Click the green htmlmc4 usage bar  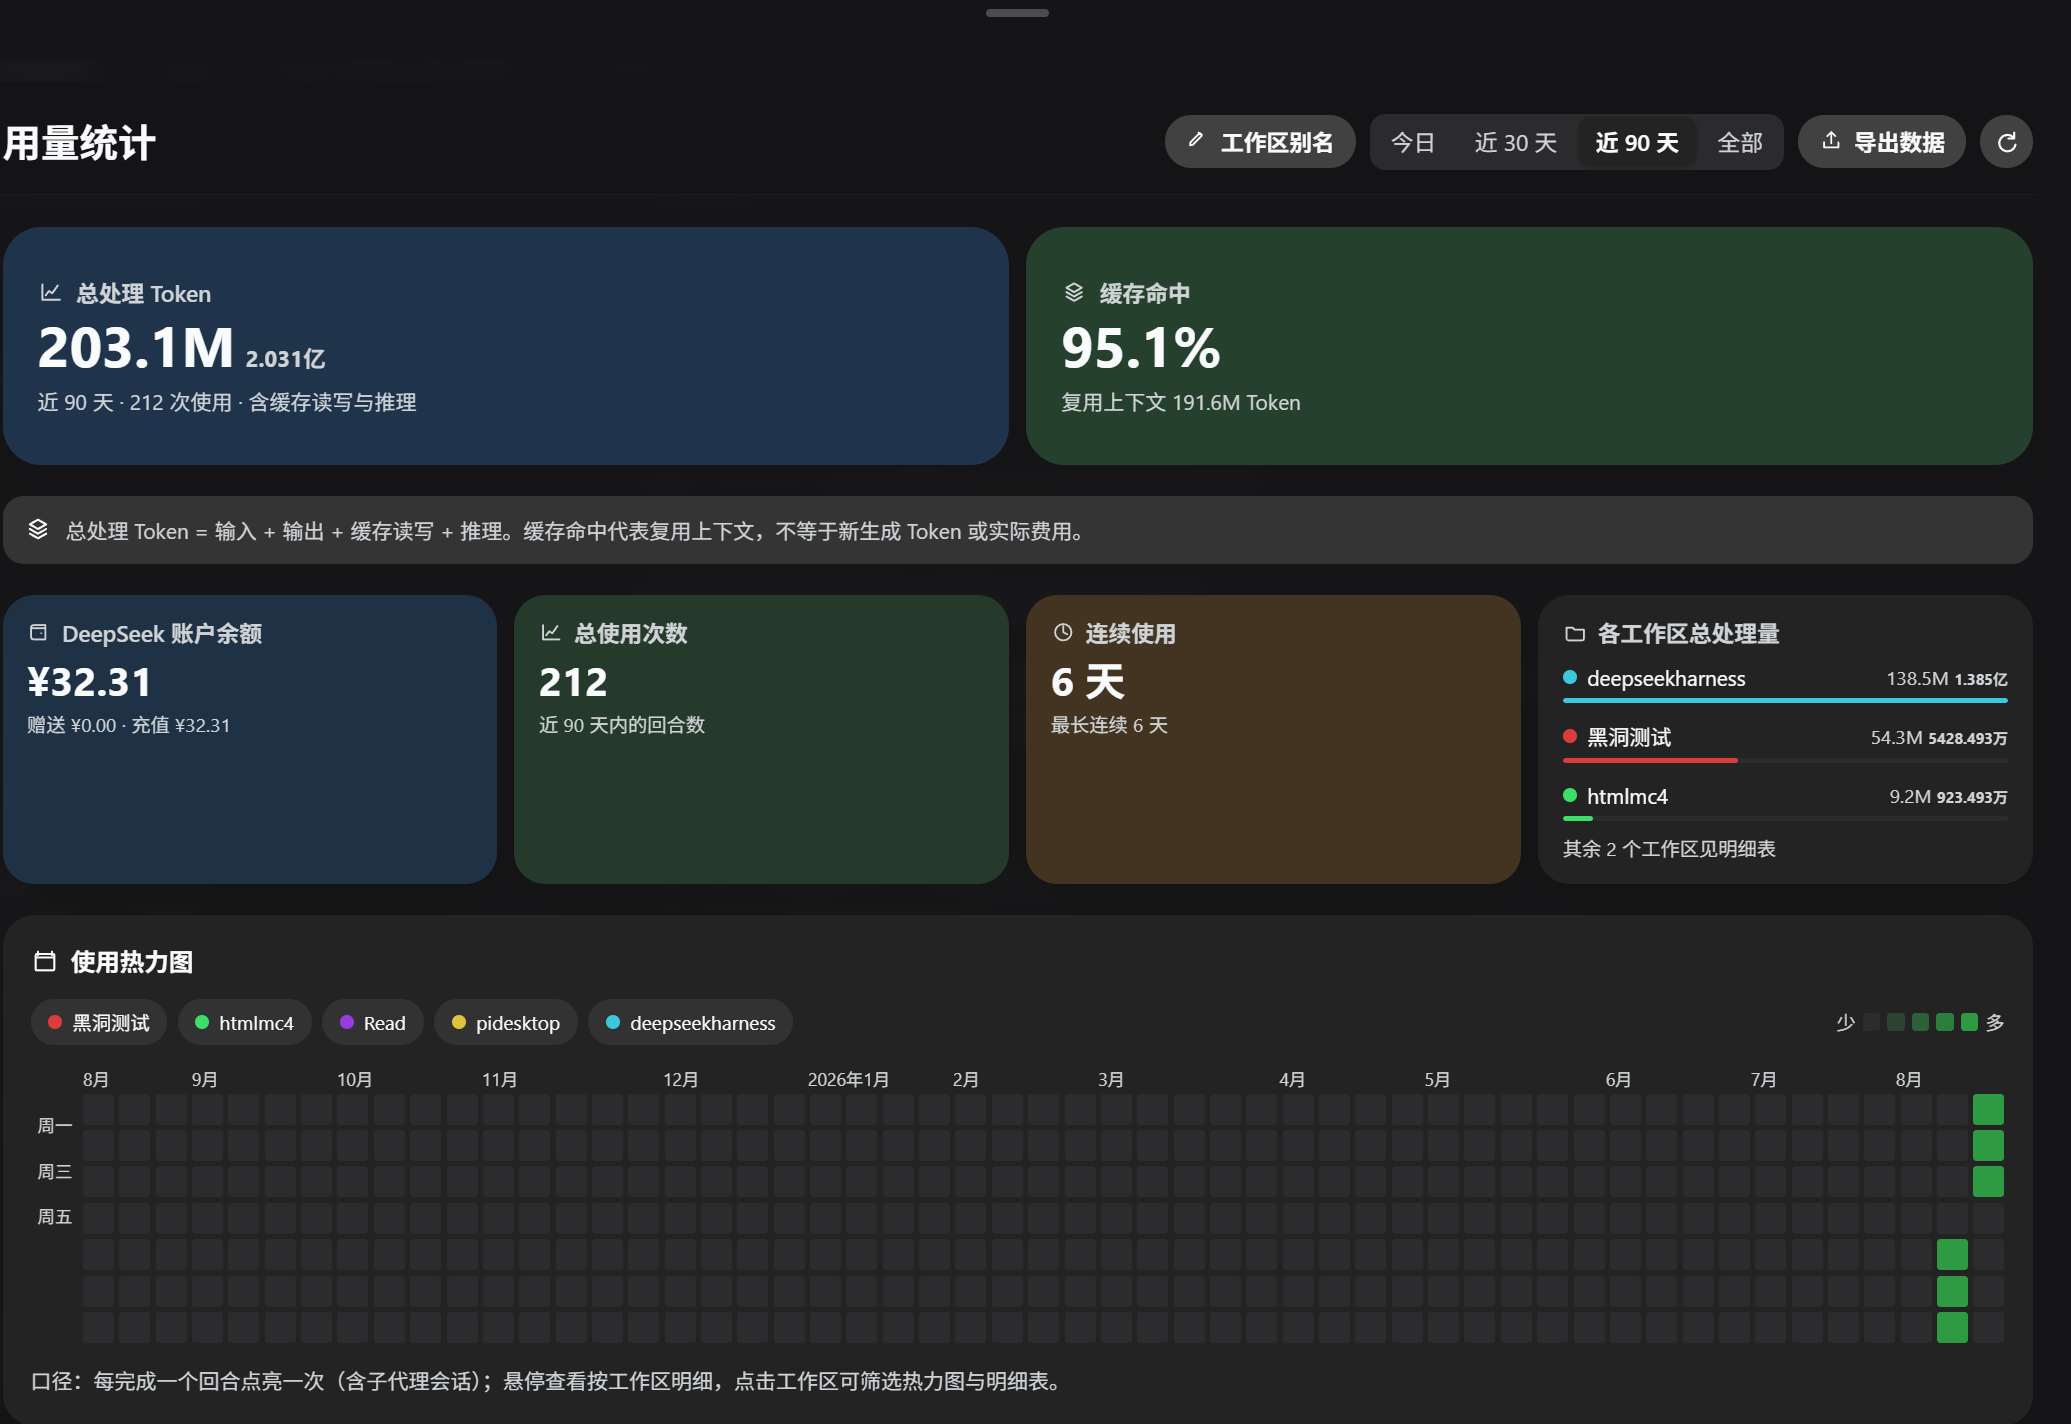(x=1578, y=819)
